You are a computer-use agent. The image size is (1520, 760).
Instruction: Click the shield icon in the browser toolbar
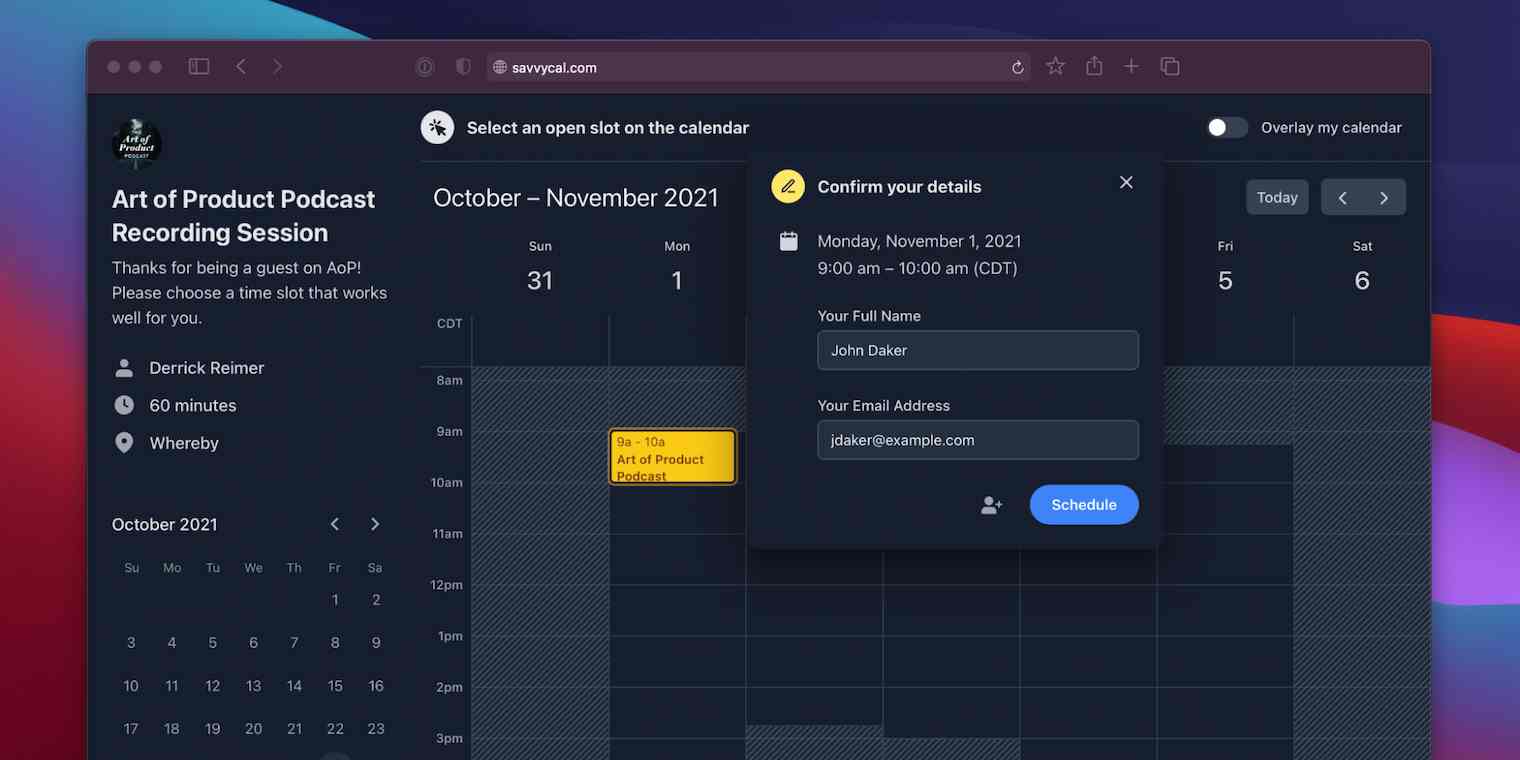point(462,66)
